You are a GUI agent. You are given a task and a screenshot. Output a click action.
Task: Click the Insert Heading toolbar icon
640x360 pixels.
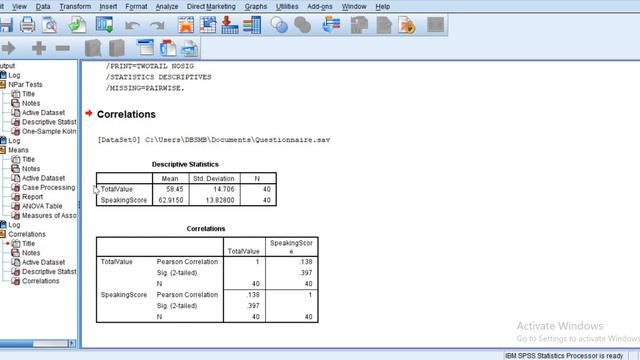[146, 48]
